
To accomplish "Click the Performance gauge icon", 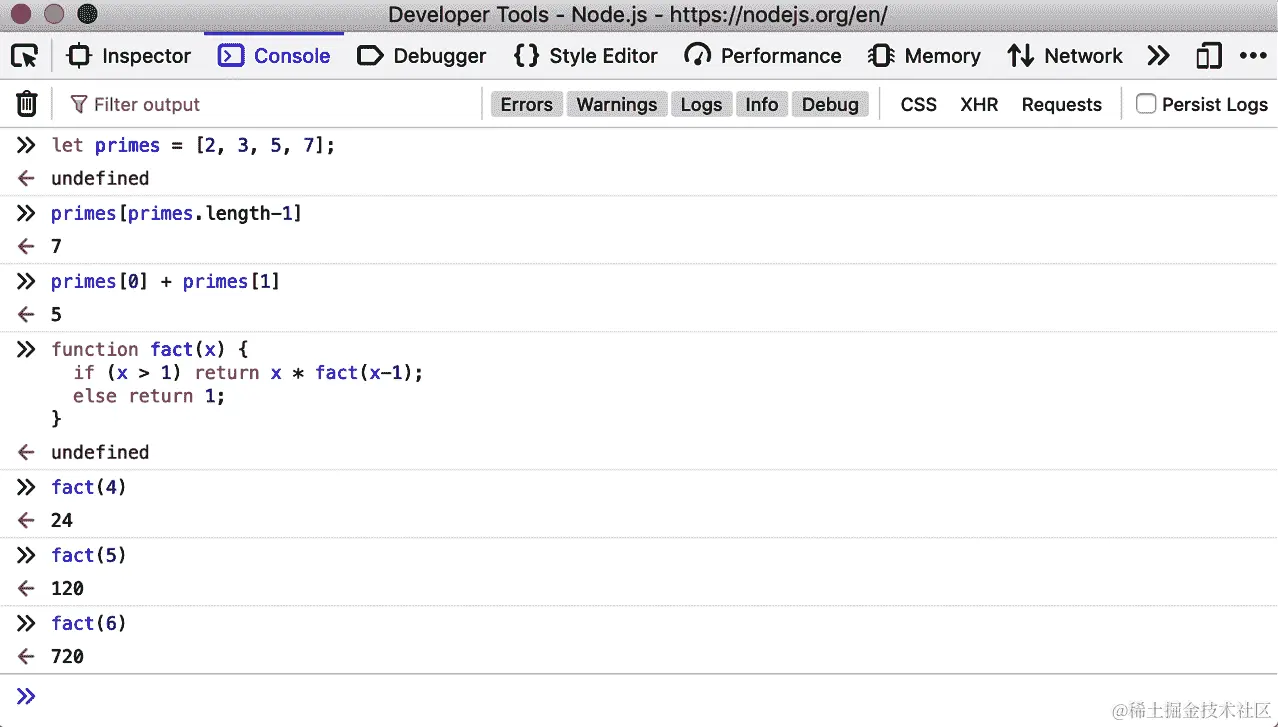I will point(697,56).
